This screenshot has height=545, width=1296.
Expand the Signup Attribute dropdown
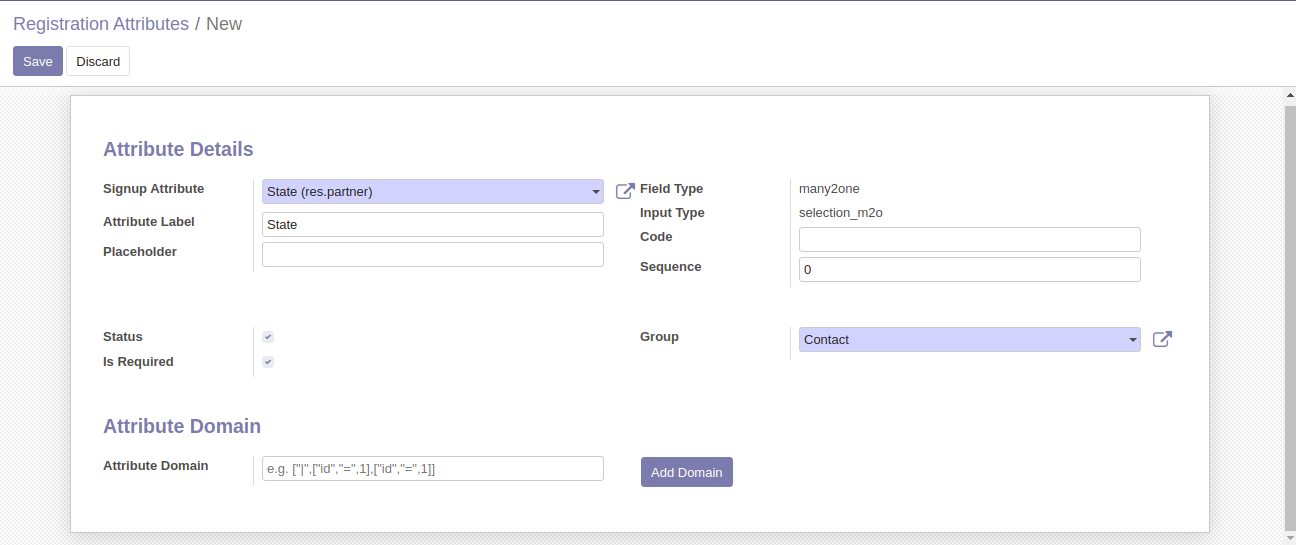595,191
